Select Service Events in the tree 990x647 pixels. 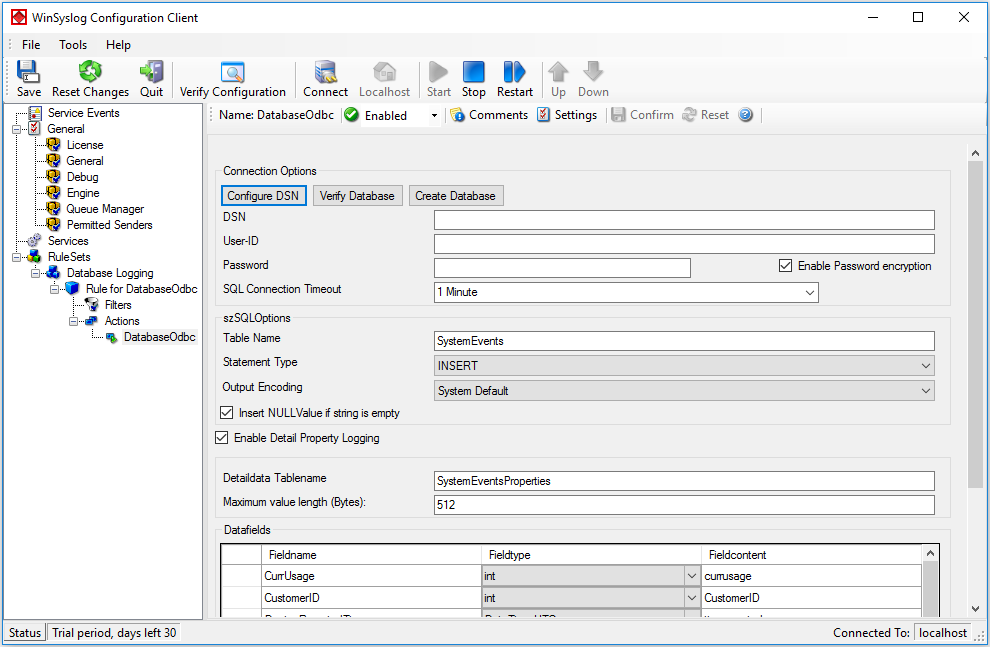coord(83,113)
